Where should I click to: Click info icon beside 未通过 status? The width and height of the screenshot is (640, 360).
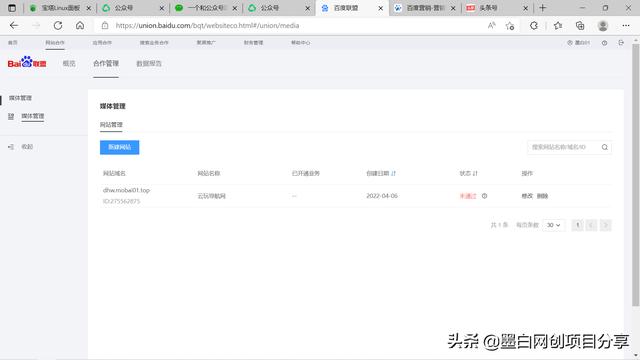(x=484, y=196)
